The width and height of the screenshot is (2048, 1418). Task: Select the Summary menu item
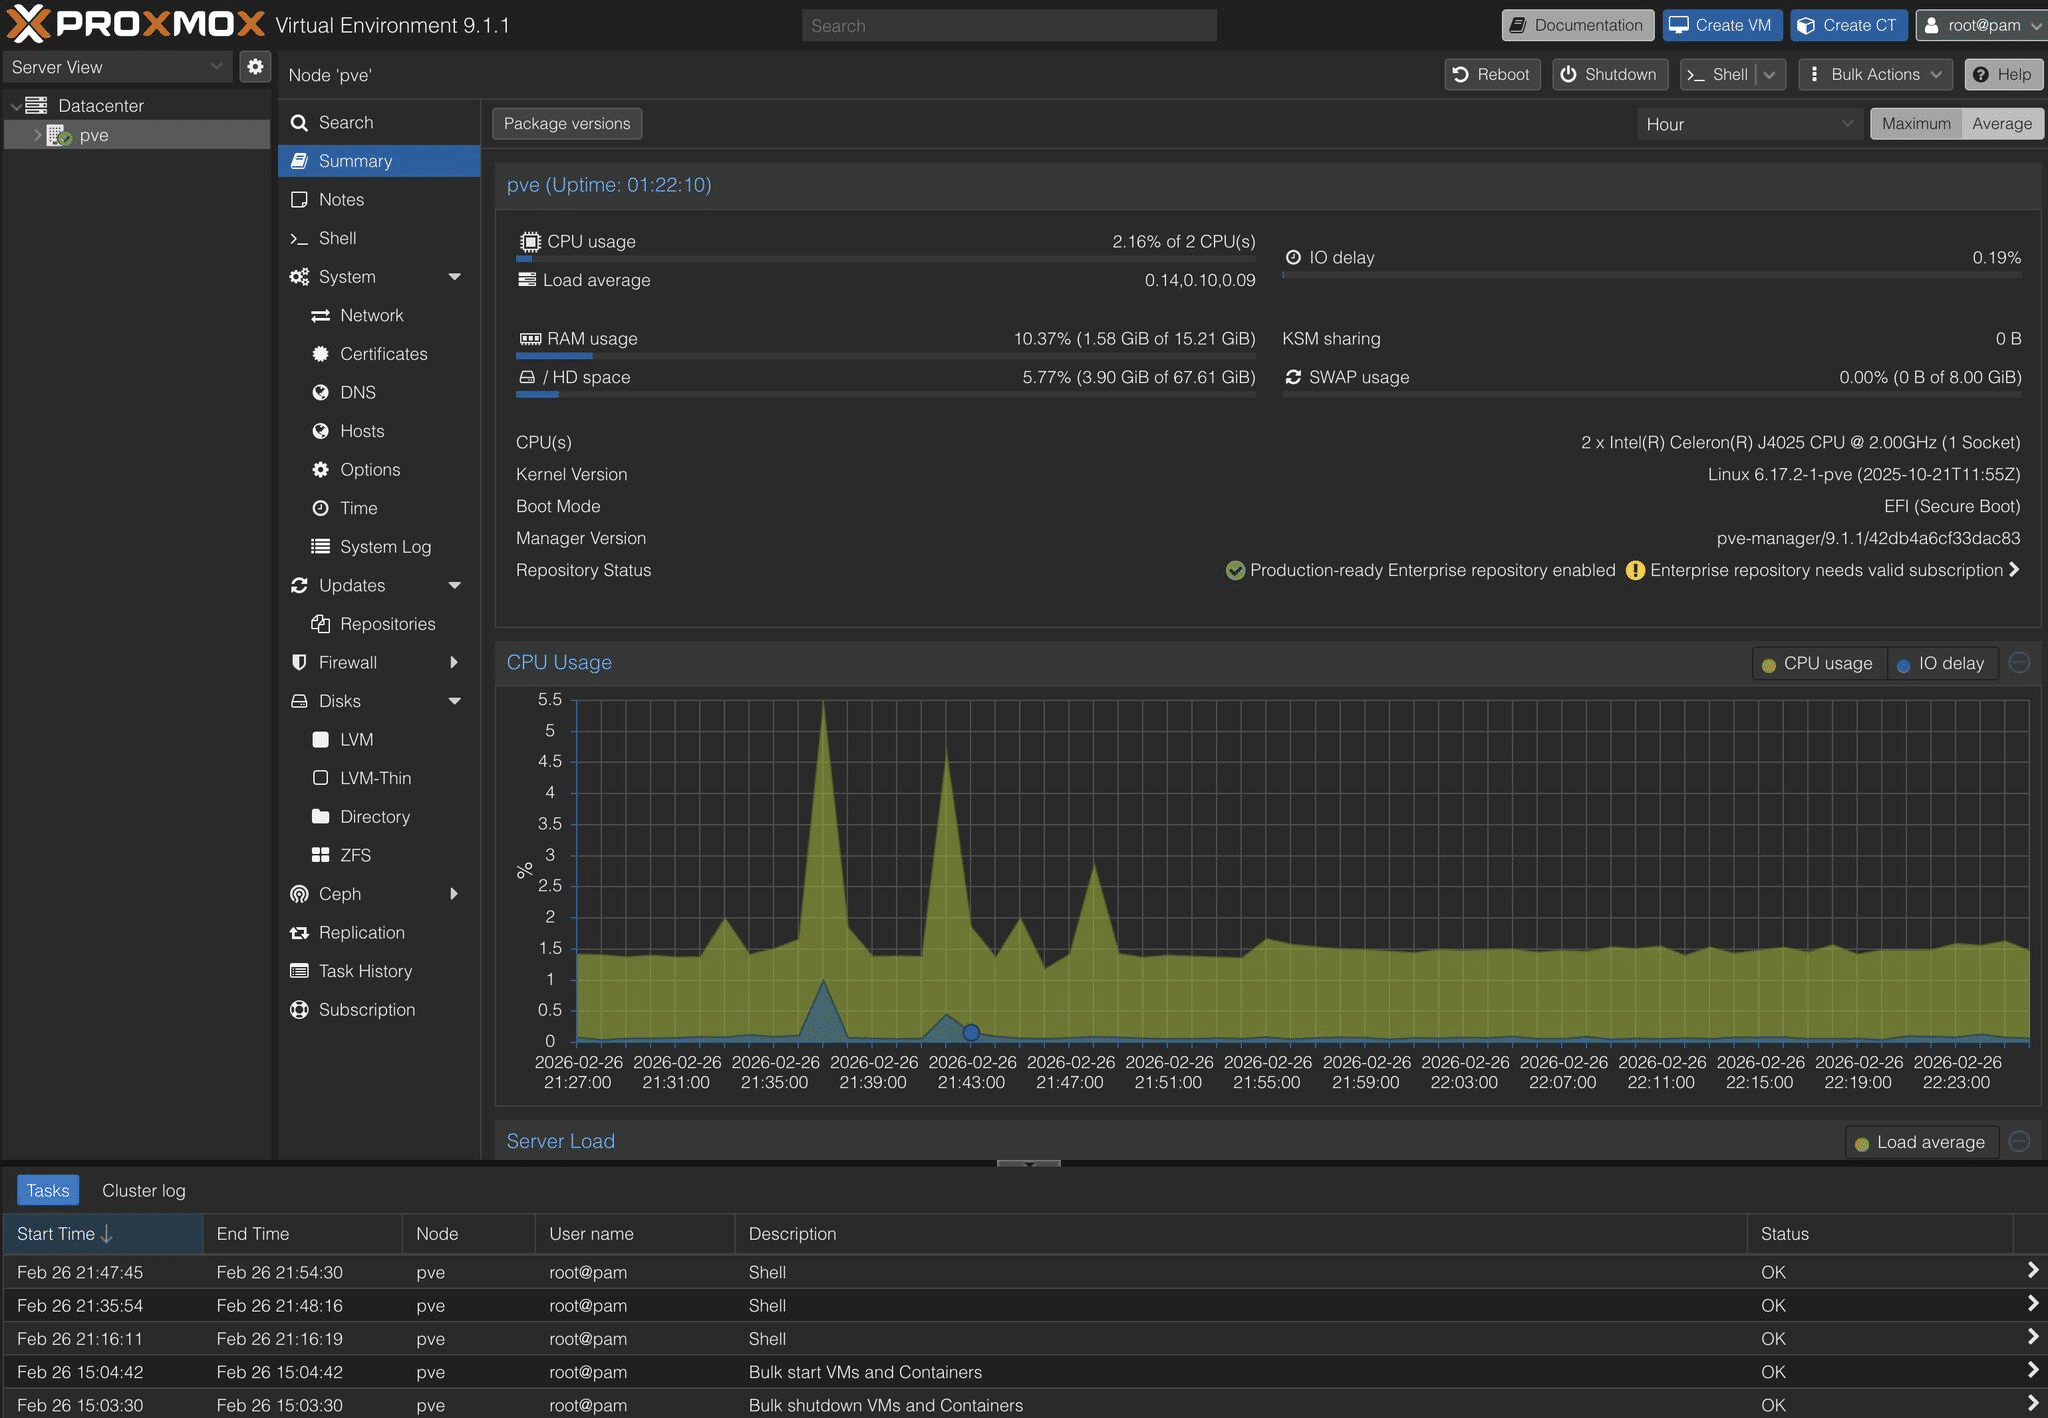[x=379, y=161]
